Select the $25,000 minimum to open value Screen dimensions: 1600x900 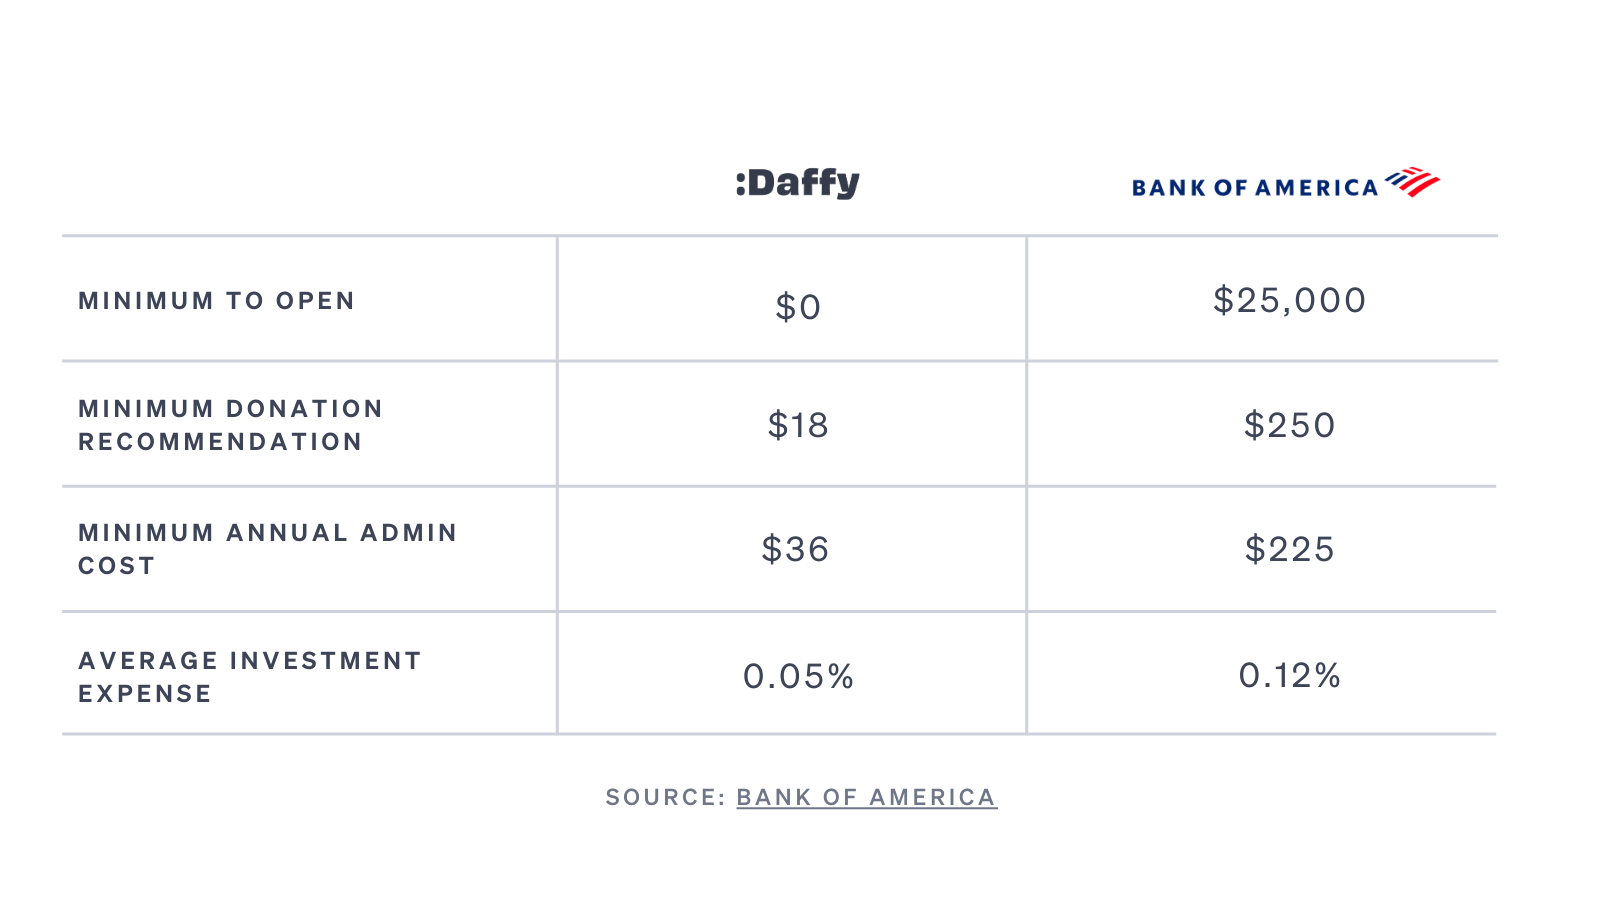pos(1289,300)
